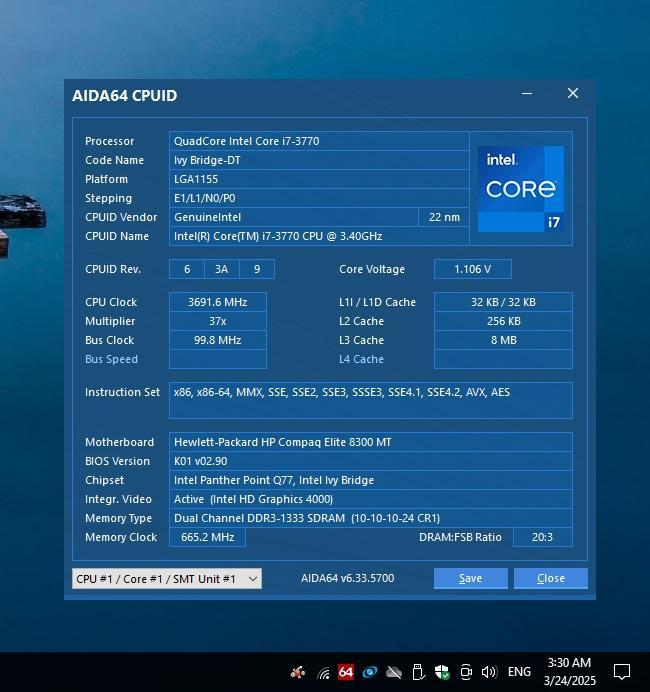Click the speaker volume tray icon
Screen dimensions: 650x692
pos(489,672)
